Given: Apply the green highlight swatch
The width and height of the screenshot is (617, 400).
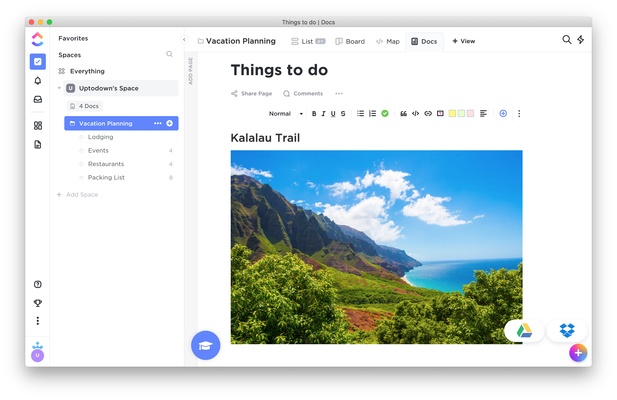Looking at the screenshot, I should coord(461,114).
